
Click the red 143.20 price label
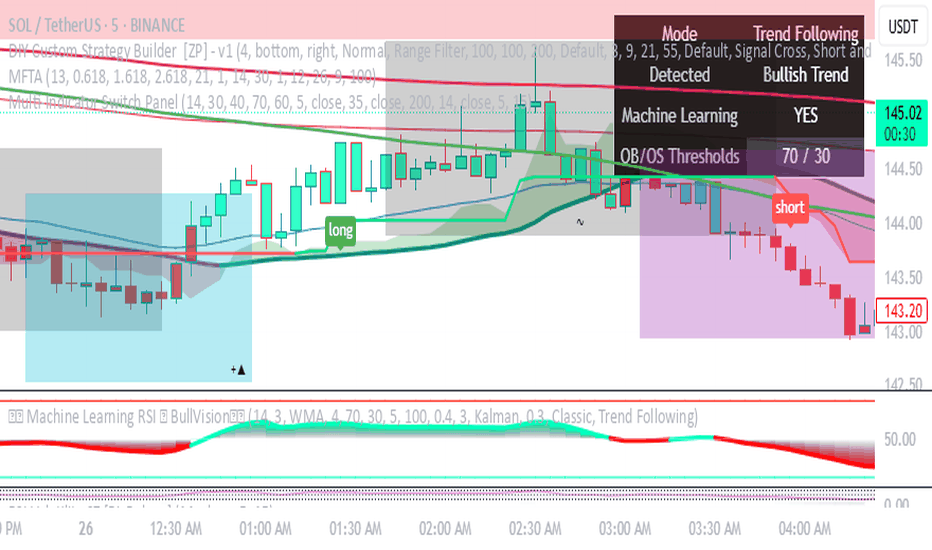(902, 310)
